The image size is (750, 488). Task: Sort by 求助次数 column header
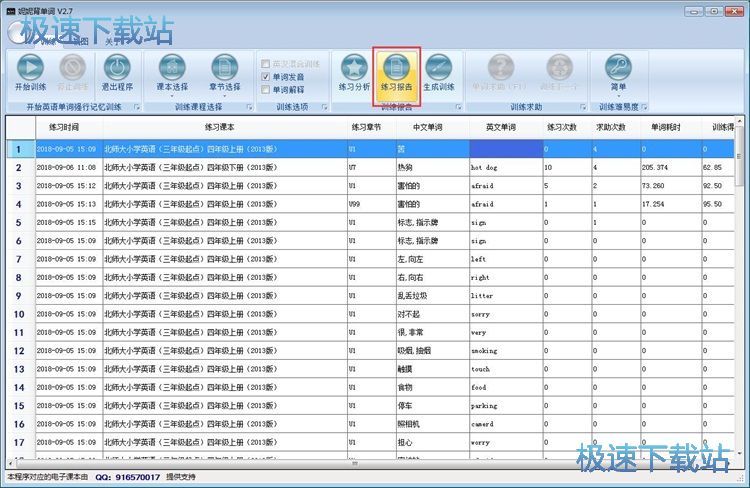616,127
